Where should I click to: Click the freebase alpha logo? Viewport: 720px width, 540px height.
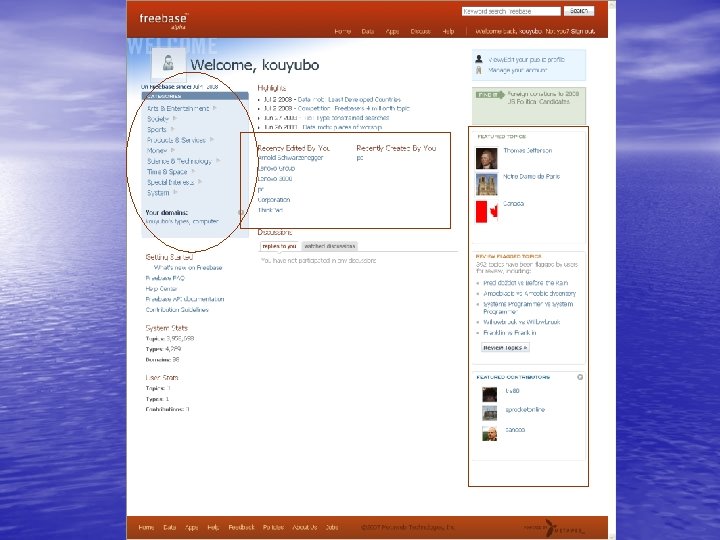coord(164,21)
